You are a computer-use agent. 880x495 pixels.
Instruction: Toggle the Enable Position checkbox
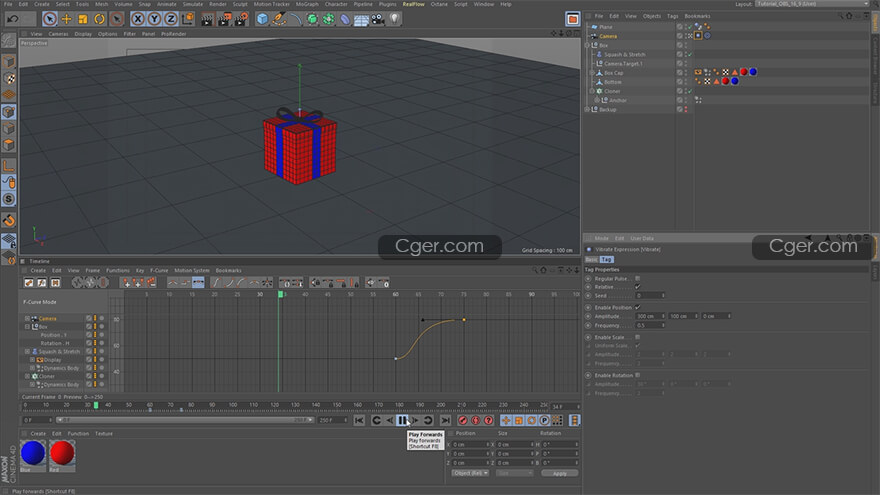click(x=638, y=307)
